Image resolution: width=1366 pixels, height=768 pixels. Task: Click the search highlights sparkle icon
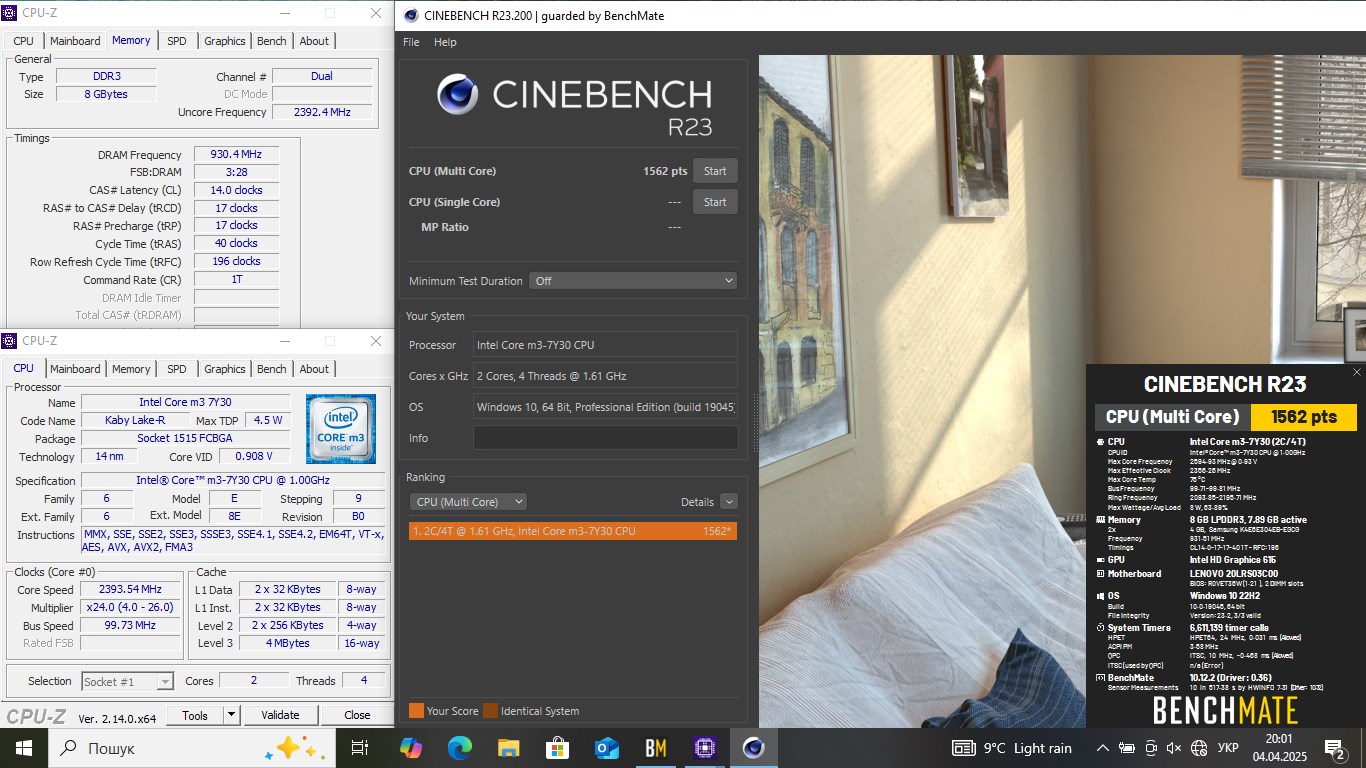[295, 748]
